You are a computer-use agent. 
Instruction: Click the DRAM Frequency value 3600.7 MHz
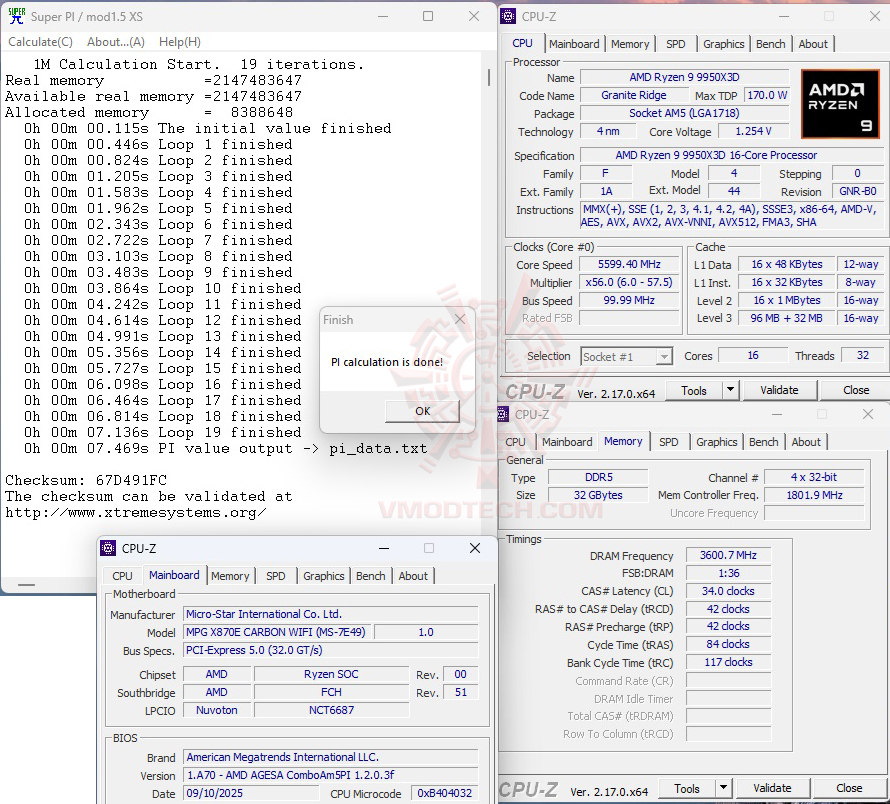pos(728,555)
